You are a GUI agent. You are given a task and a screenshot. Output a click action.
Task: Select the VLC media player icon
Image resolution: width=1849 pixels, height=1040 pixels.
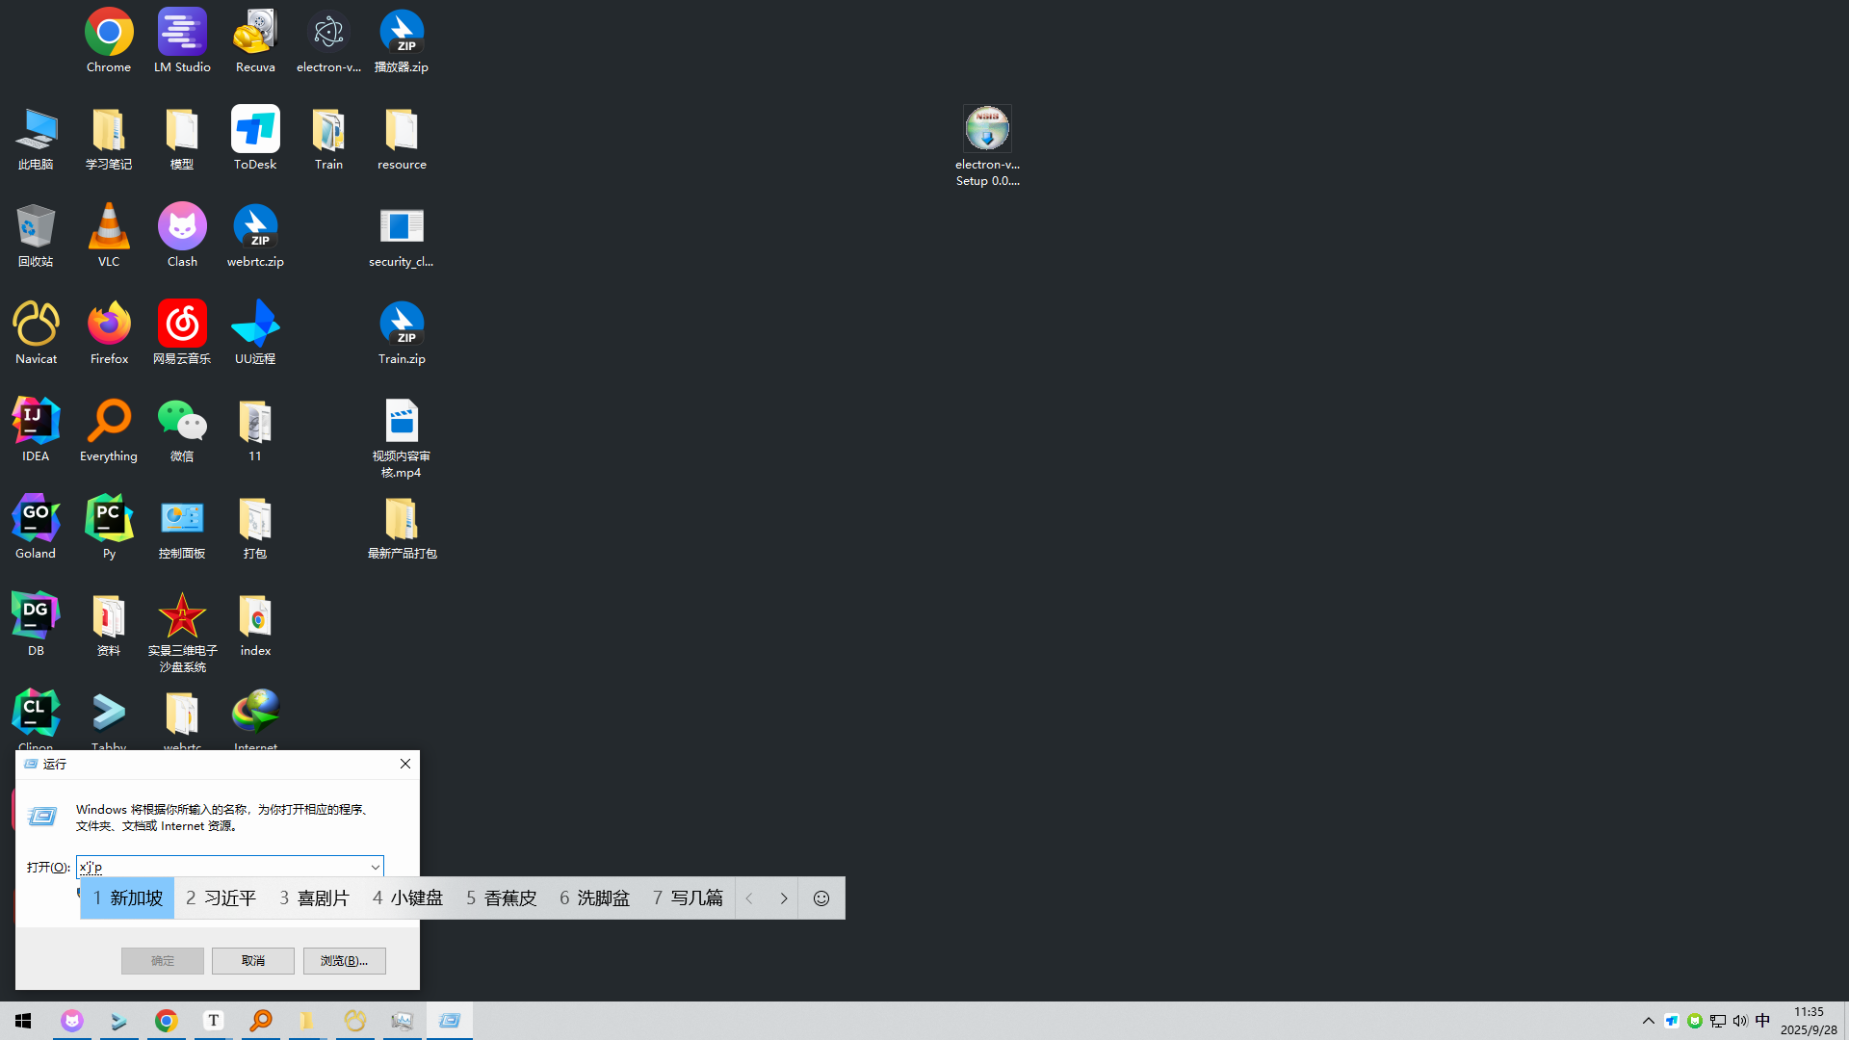[x=109, y=229]
